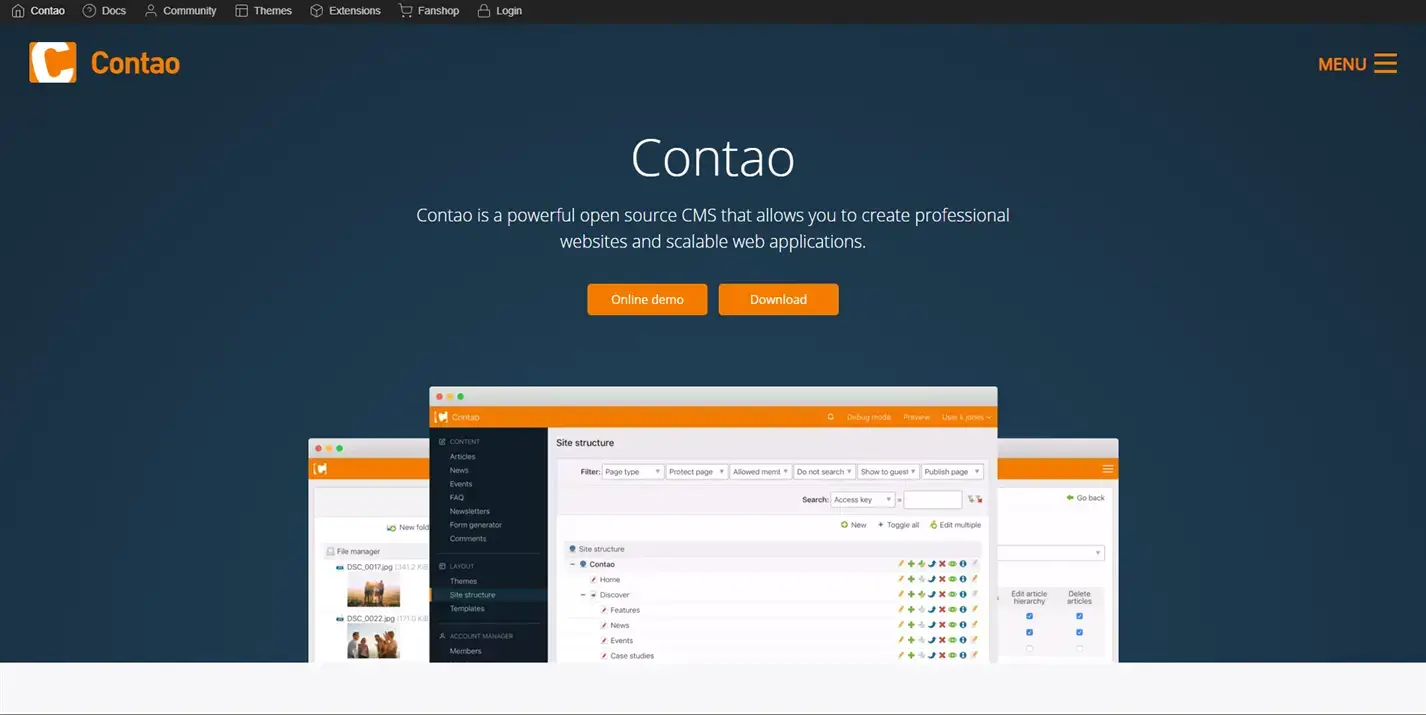
Task: Select Newsletters in the preview sidebar
Action: point(469,511)
